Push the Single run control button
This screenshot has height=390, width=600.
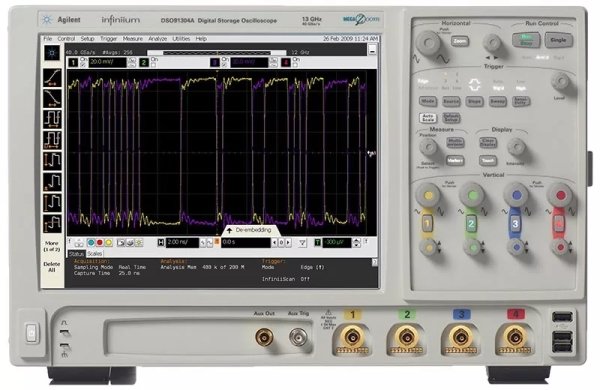558,40
